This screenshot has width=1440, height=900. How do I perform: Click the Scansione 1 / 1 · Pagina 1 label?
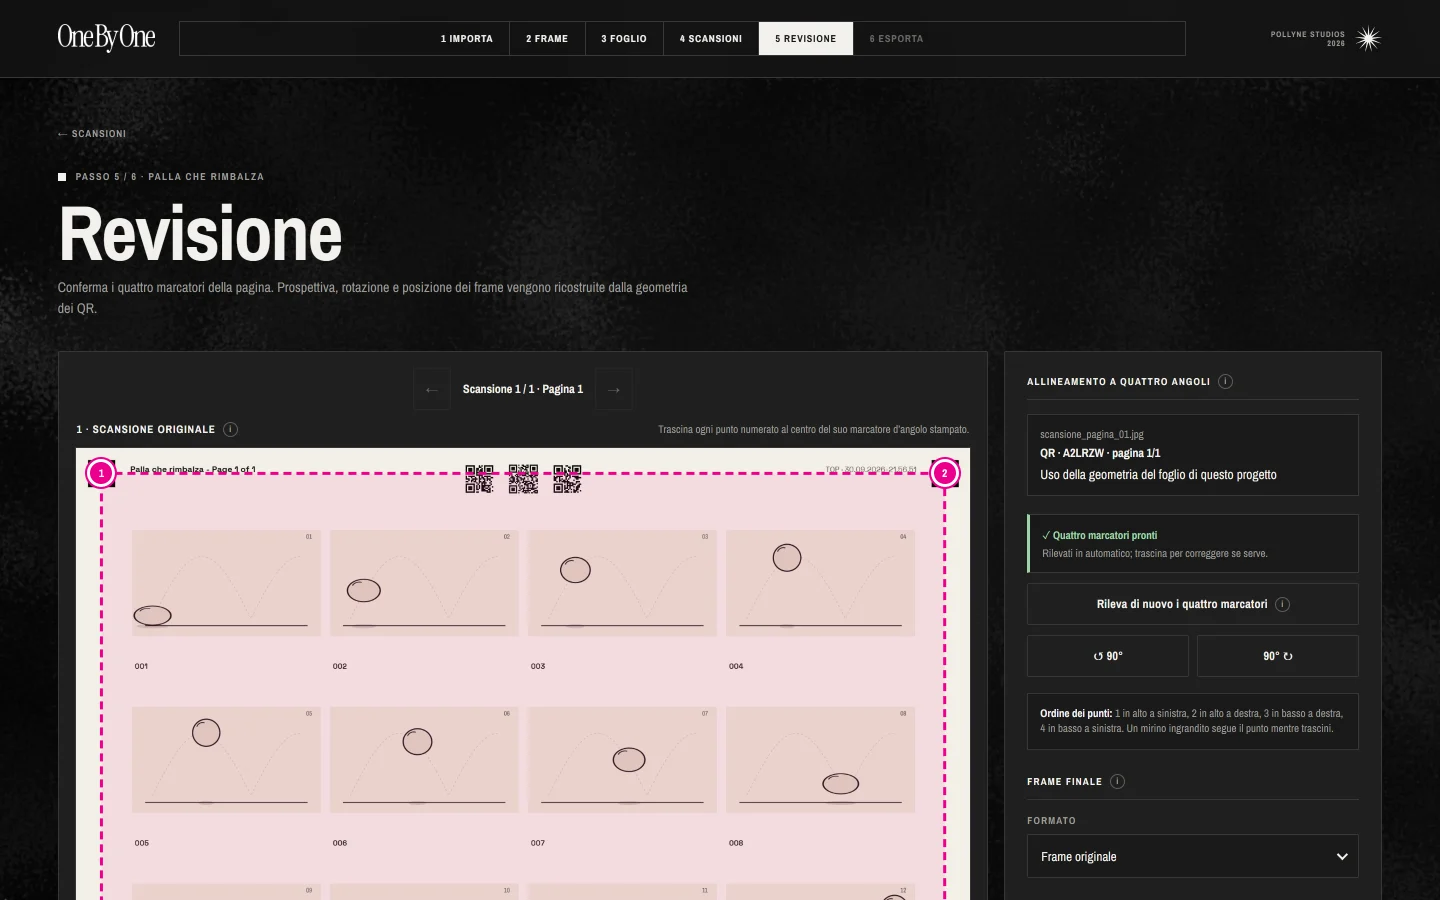(523, 389)
